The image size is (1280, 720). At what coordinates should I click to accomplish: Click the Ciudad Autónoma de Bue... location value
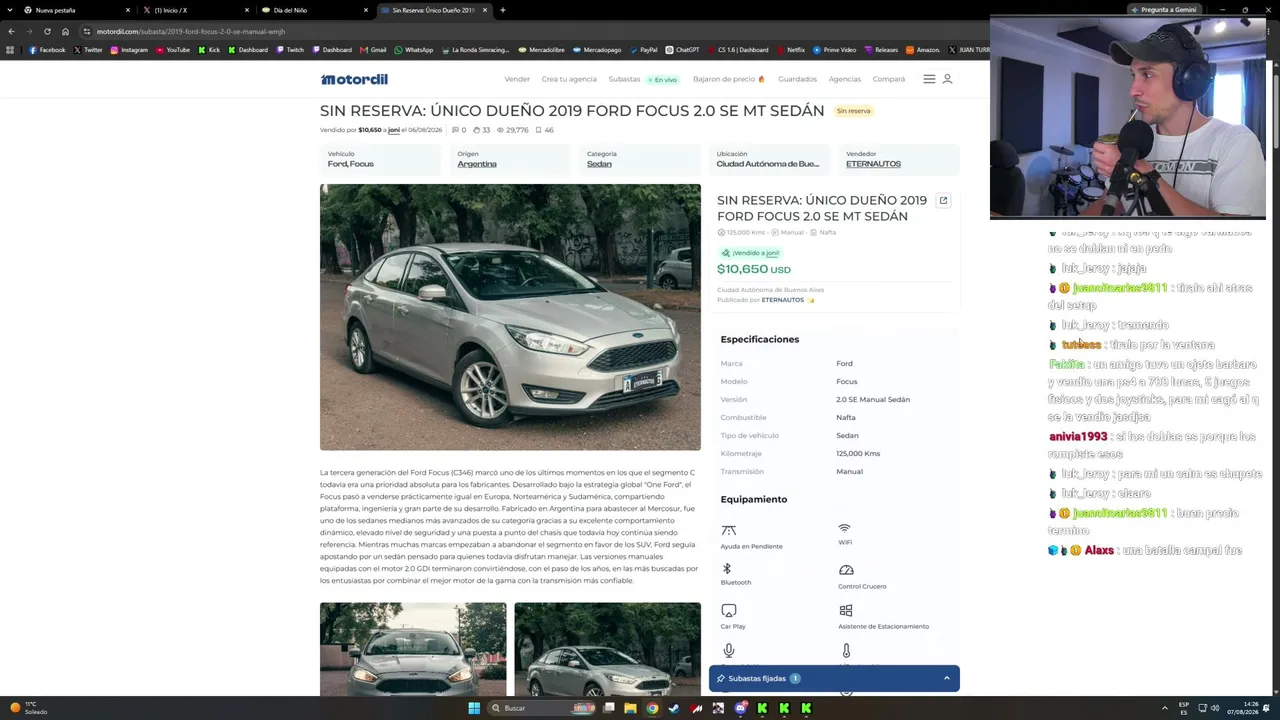[x=767, y=164]
